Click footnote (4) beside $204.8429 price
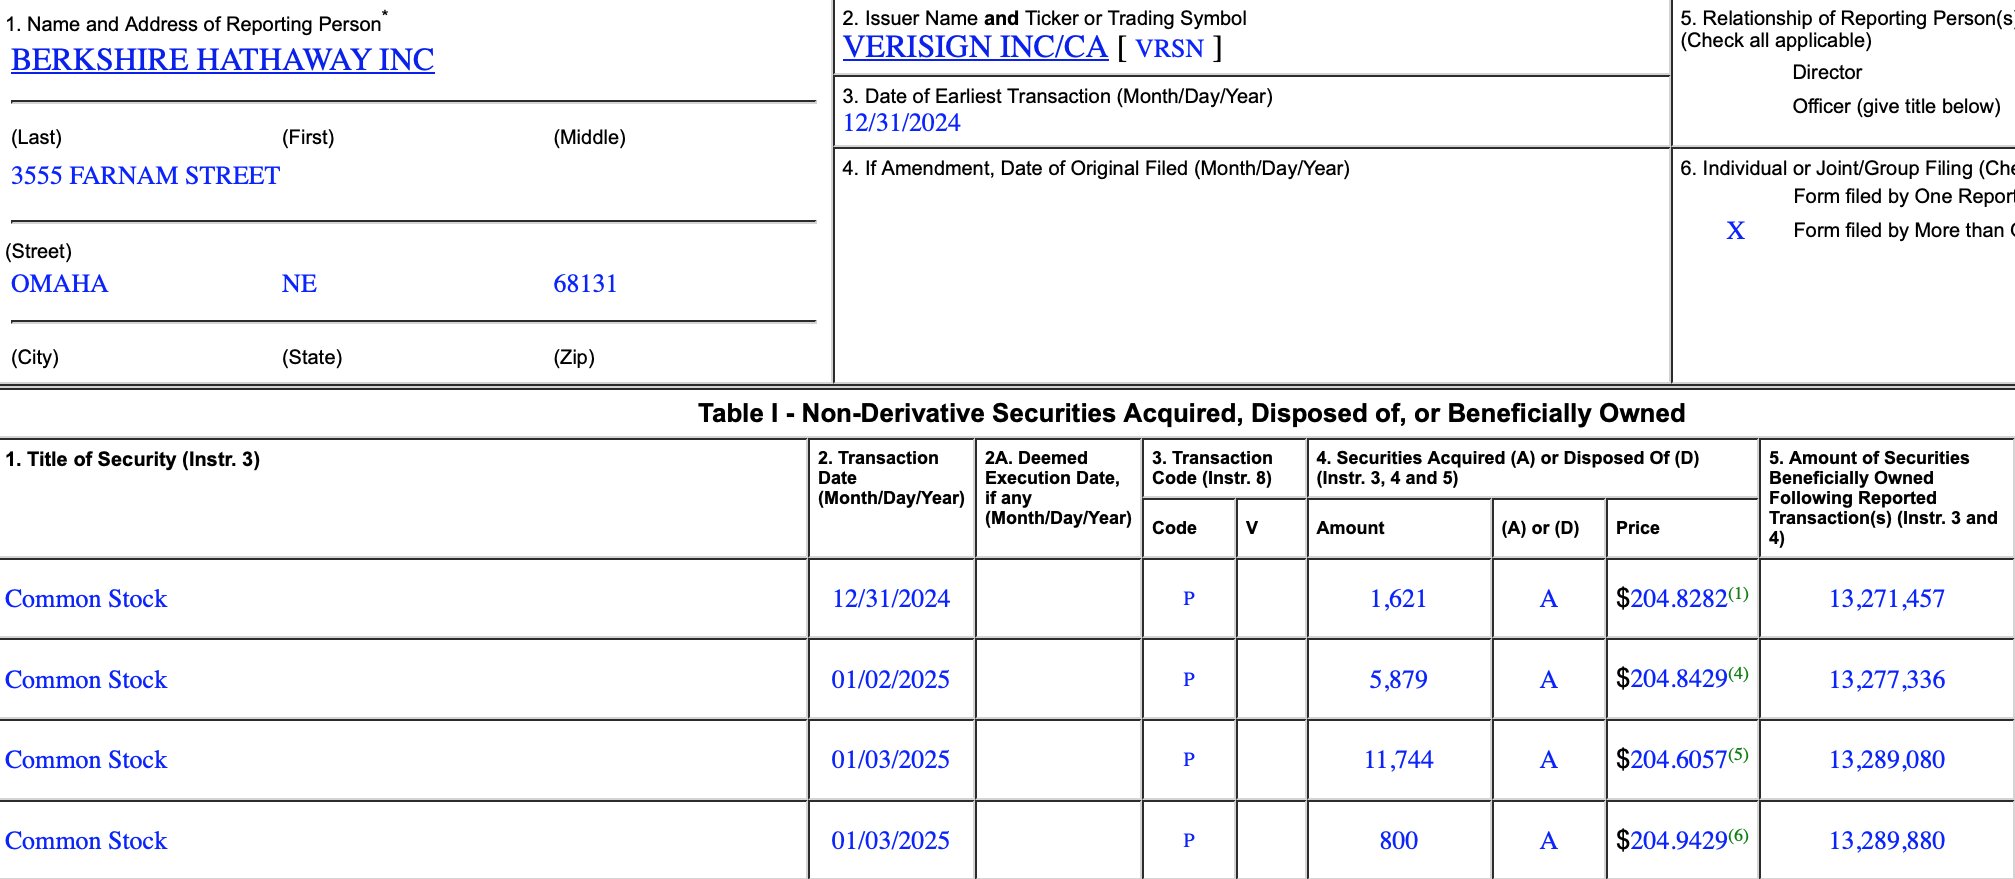 (x=1738, y=673)
